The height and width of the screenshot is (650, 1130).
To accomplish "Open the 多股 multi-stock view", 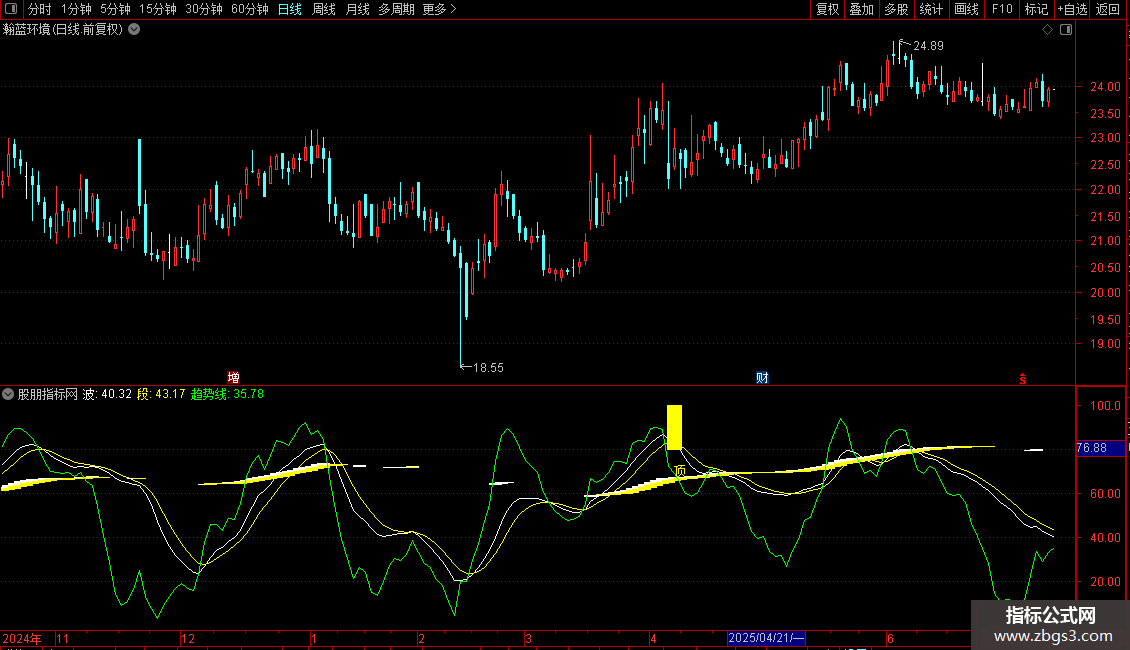I will (x=896, y=9).
